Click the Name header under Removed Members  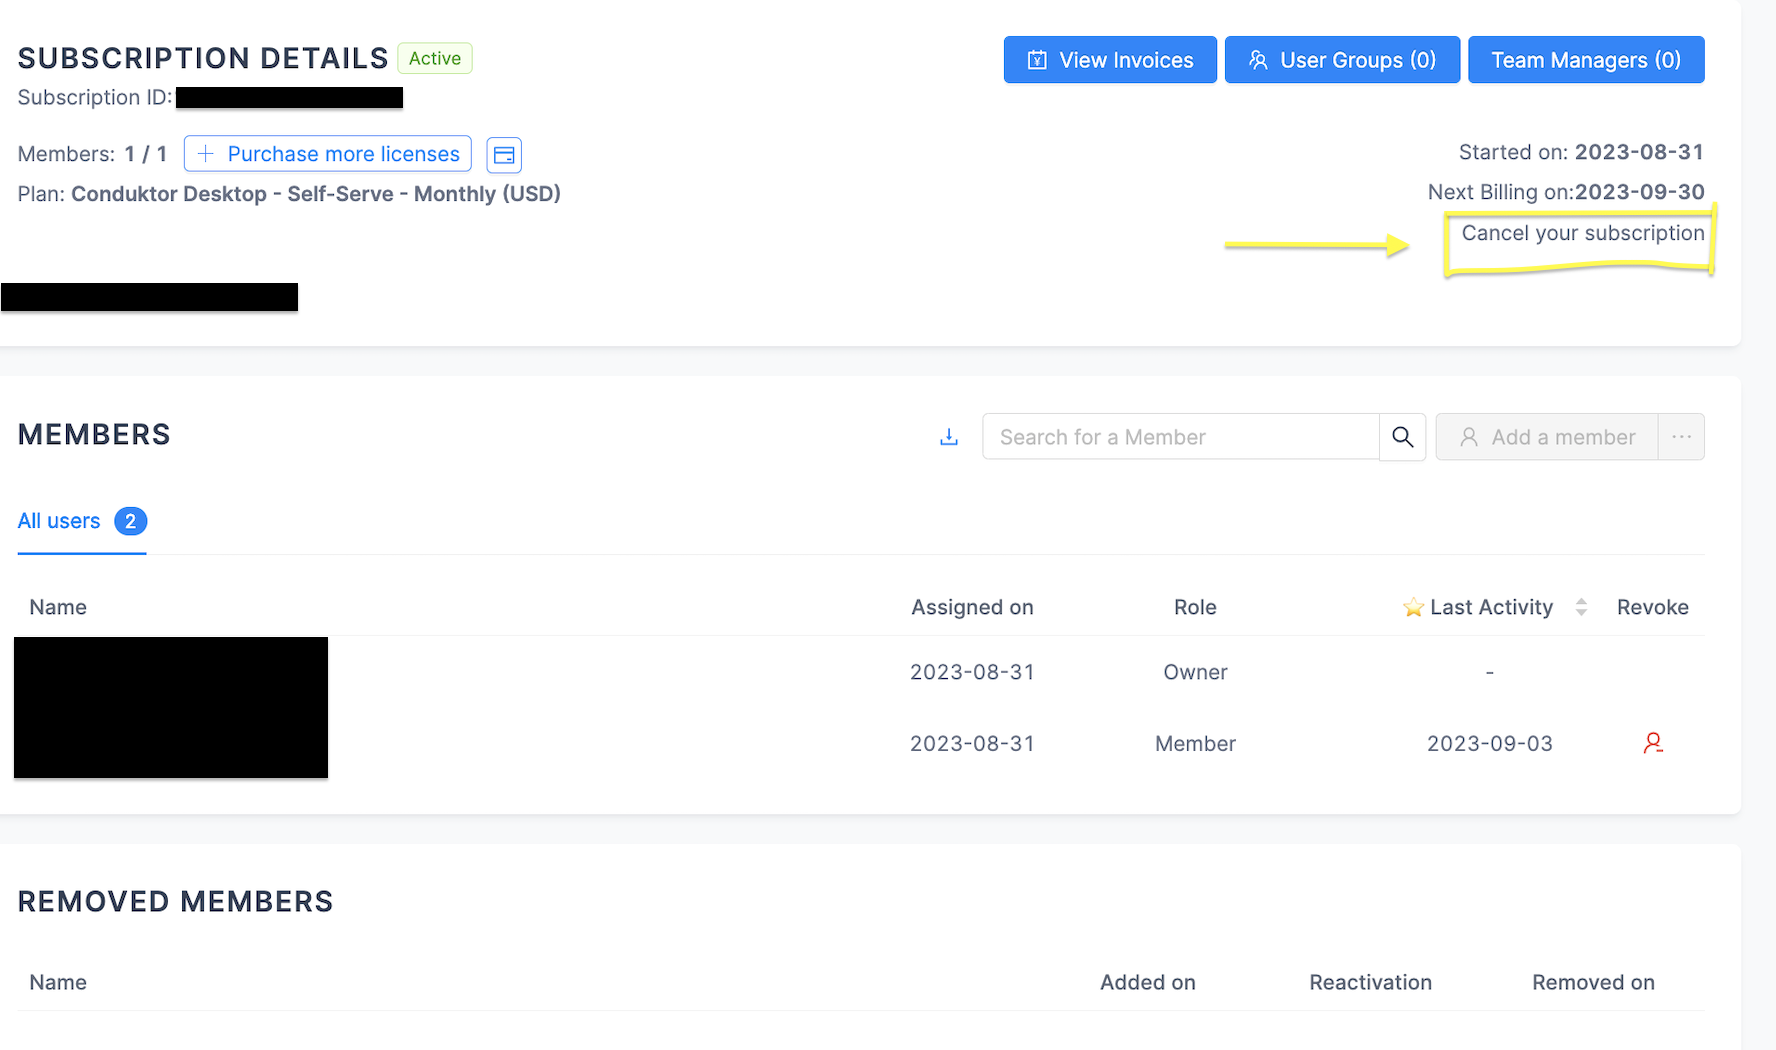(58, 982)
